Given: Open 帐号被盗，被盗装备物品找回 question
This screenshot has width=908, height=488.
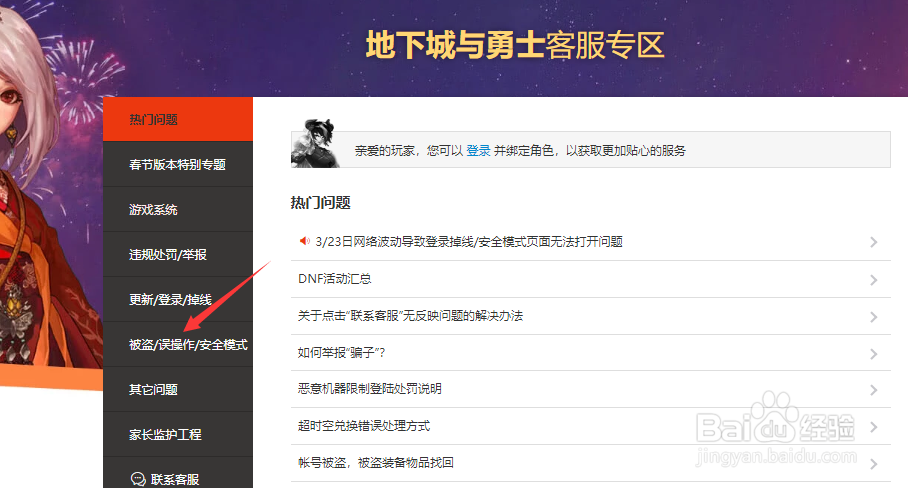Looking at the screenshot, I should click(x=375, y=463).
